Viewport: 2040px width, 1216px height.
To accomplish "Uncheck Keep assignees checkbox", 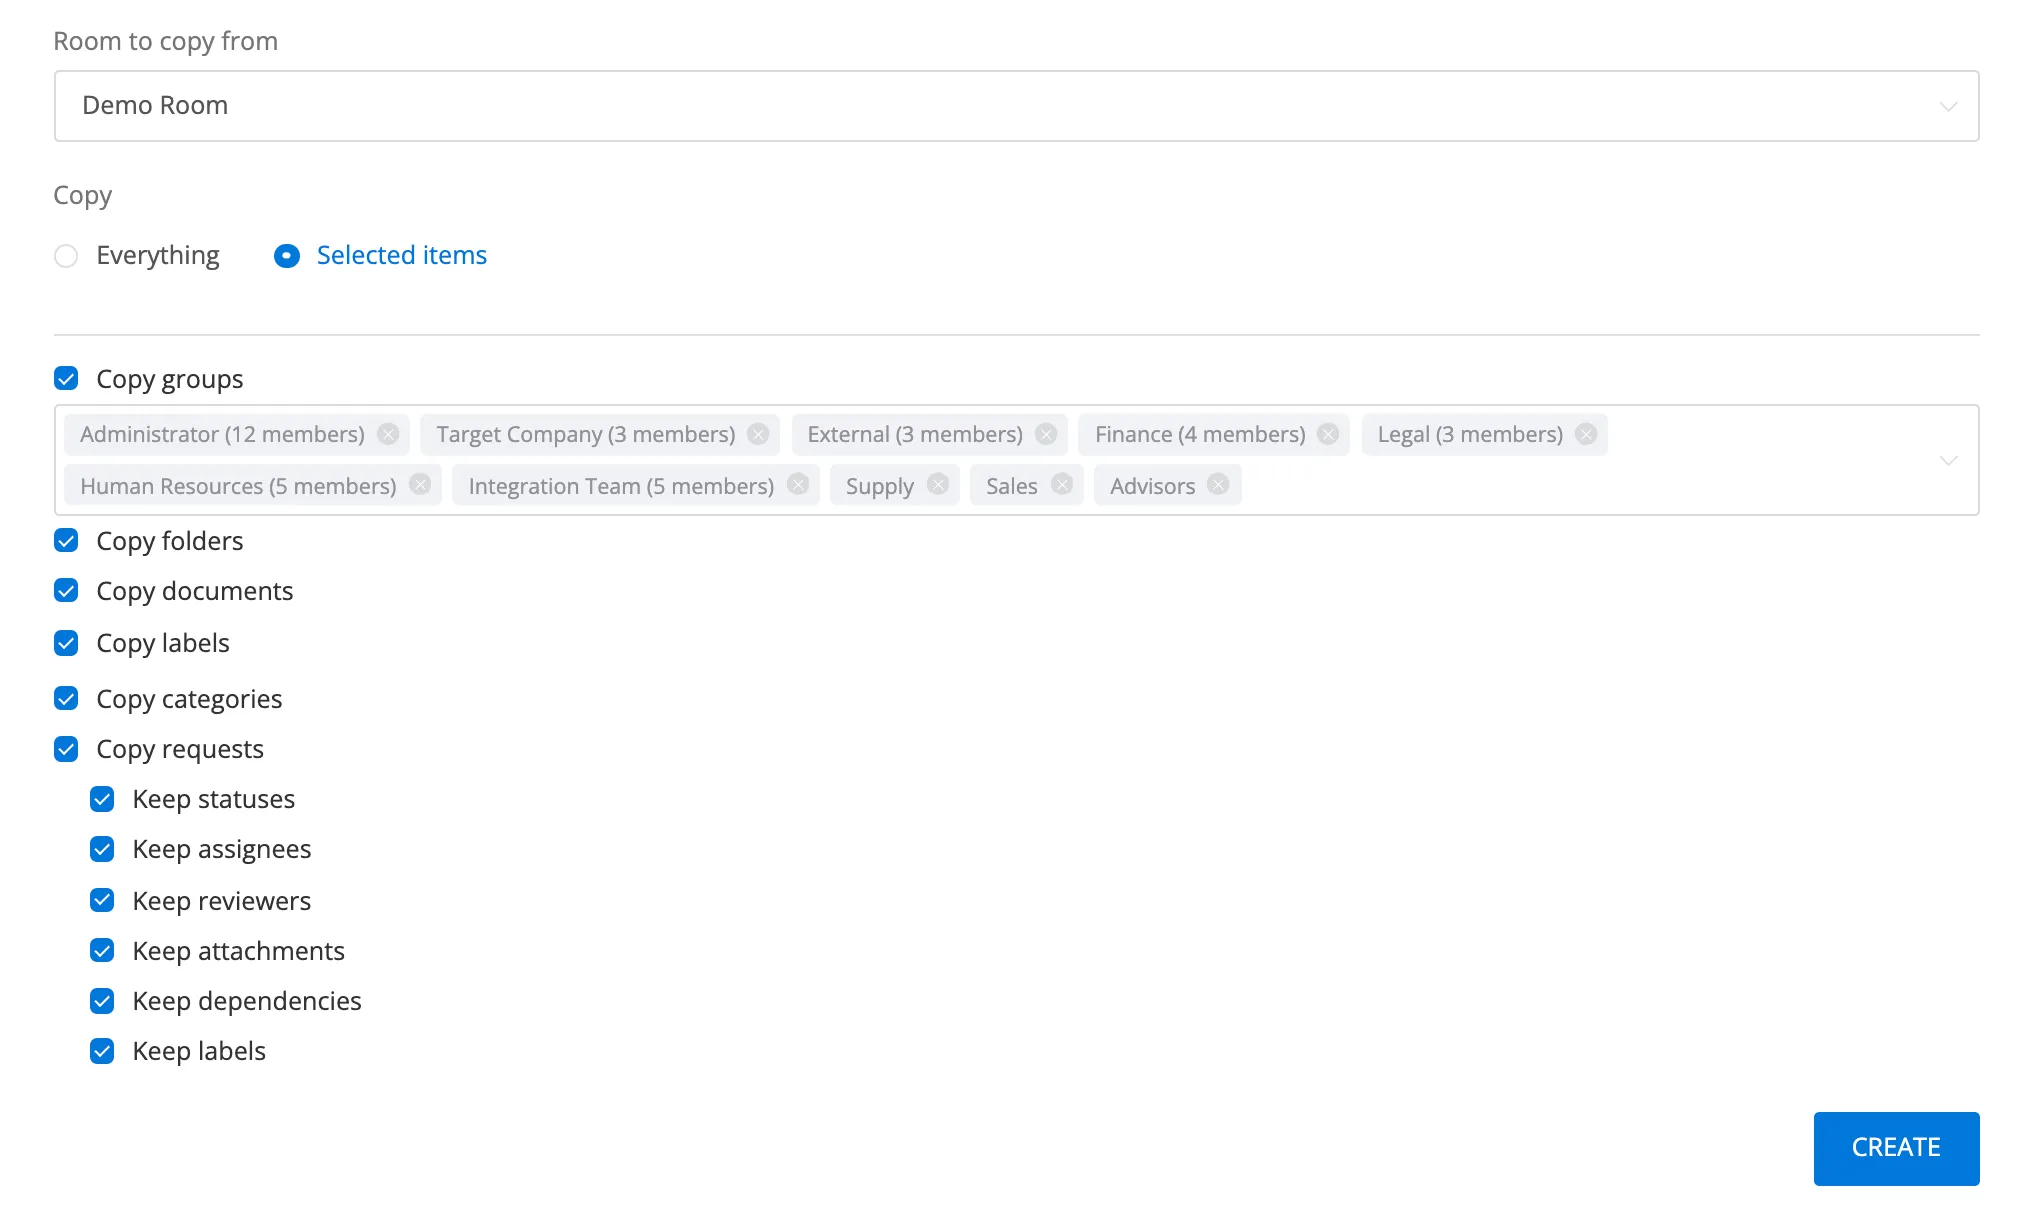I will click(x=102, y=849).
